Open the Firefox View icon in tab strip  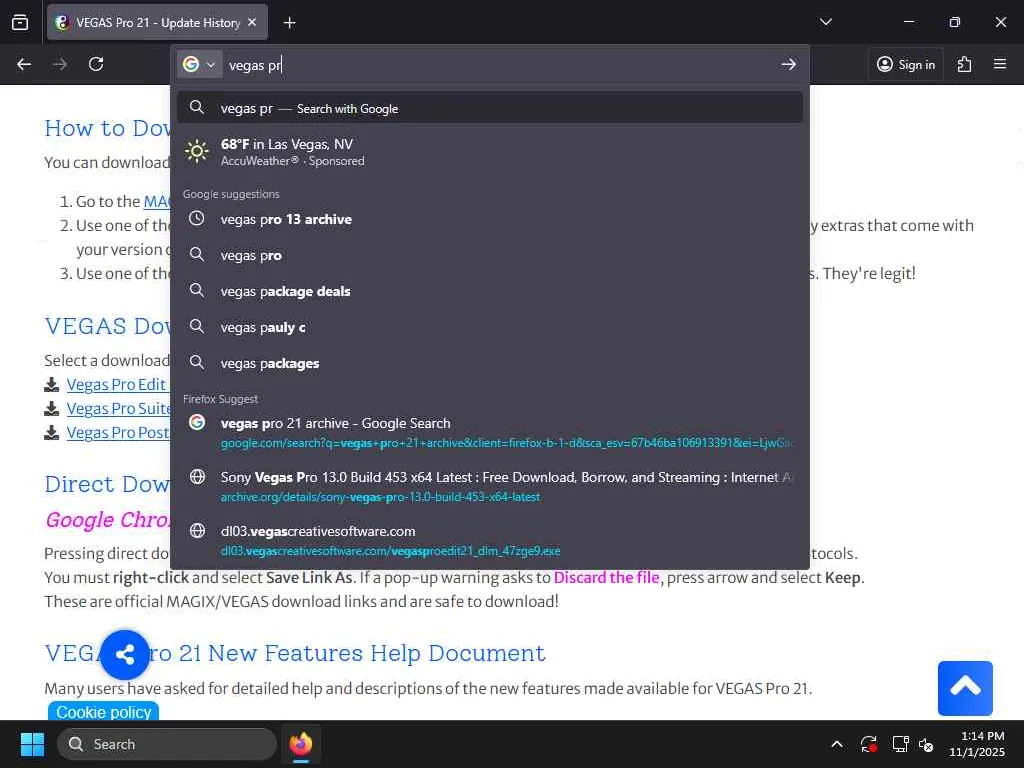pos(20,22)
